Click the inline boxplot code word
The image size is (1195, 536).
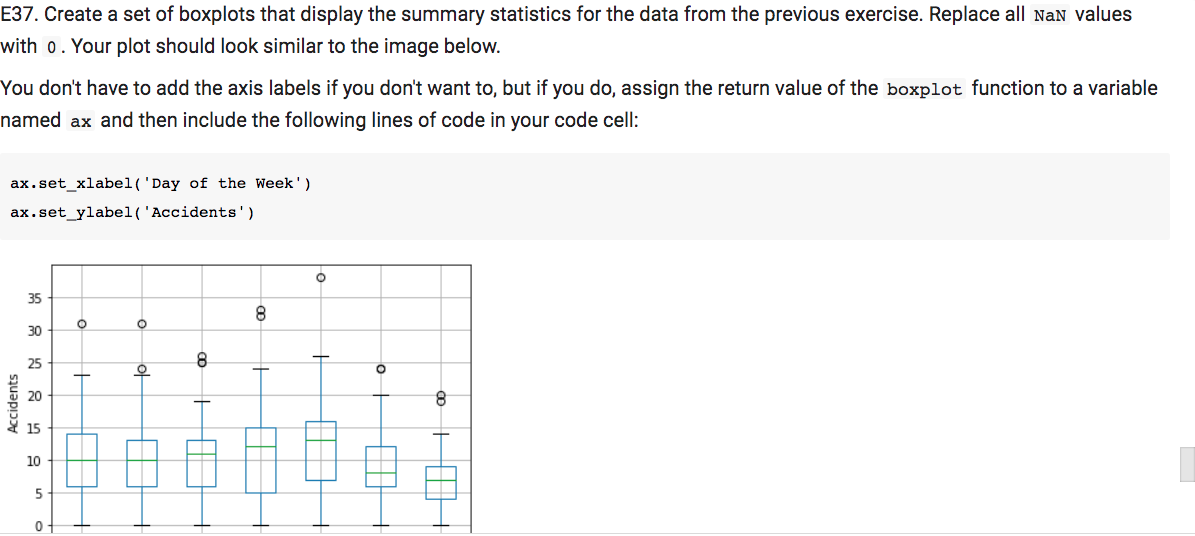926,88
